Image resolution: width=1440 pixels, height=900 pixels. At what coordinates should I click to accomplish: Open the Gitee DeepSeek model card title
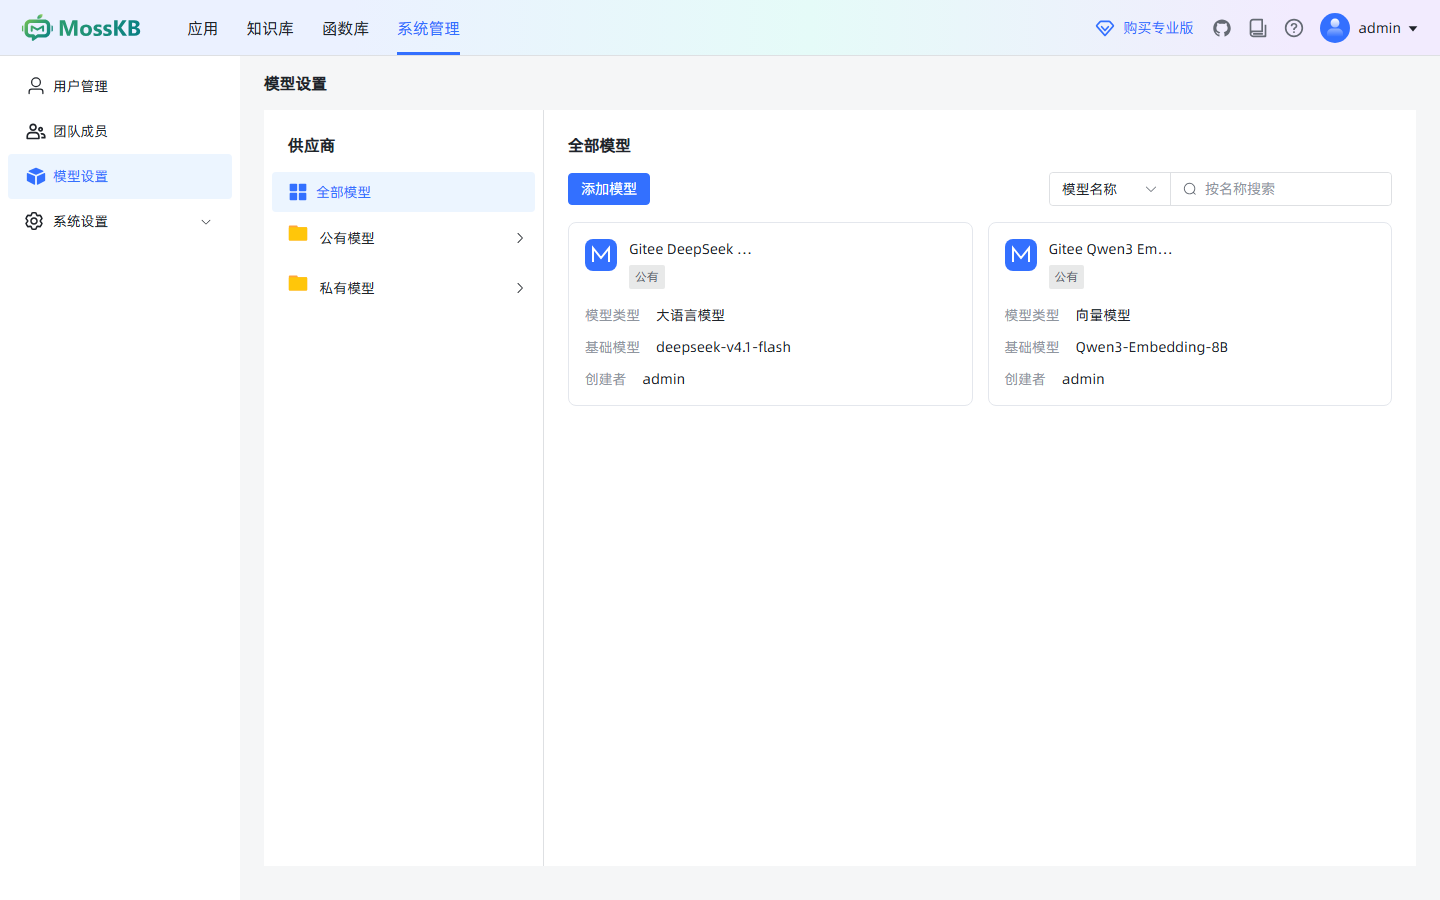click(690, 249)
